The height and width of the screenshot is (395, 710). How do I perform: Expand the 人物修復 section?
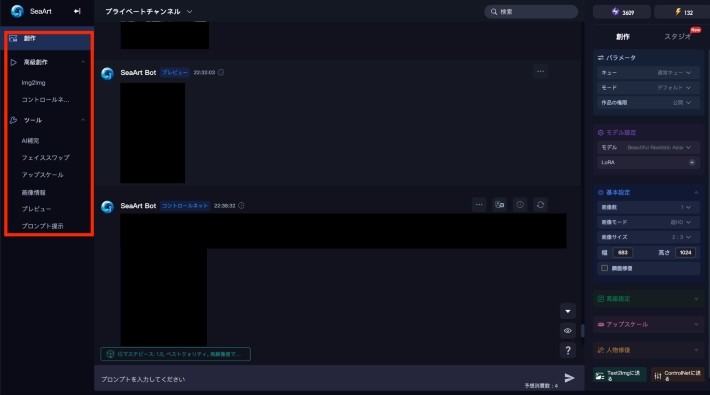pos(696,350)
